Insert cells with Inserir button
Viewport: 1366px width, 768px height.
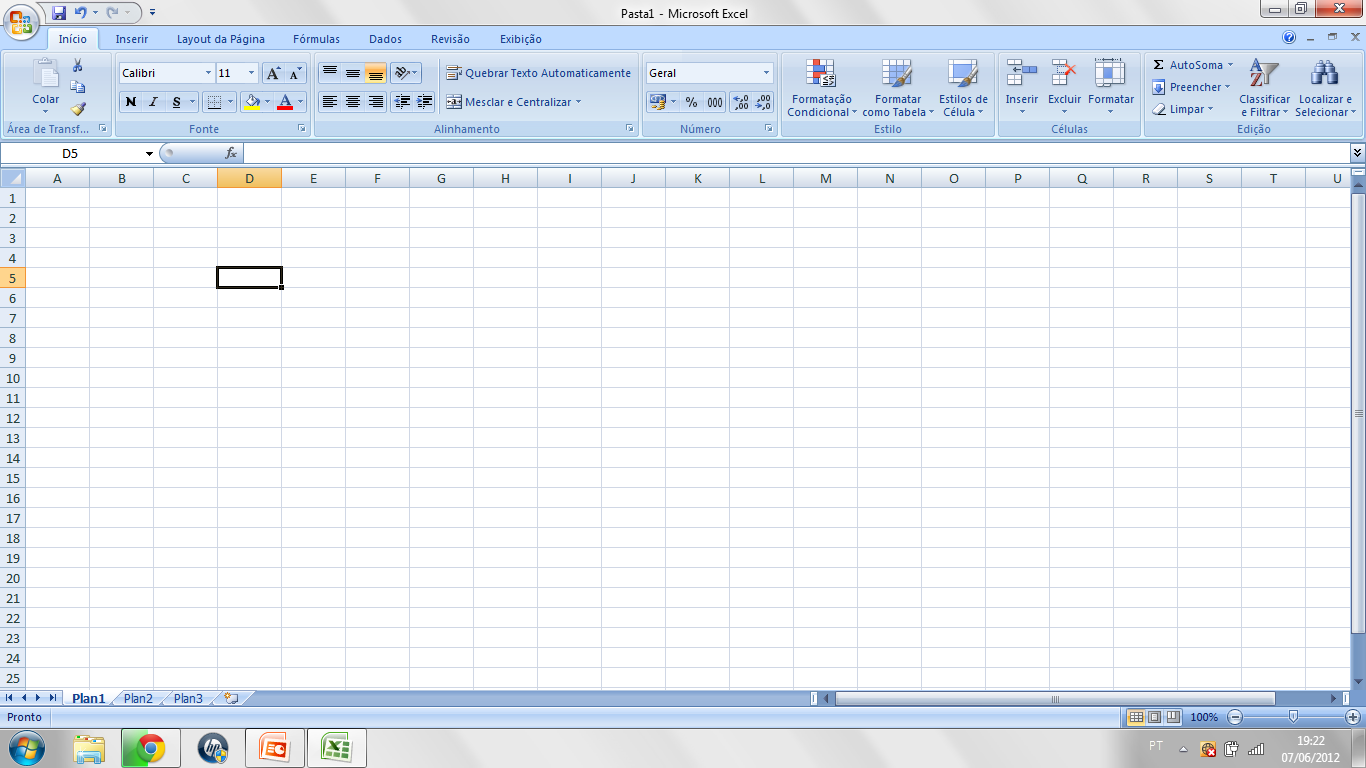pos(1022,88)
